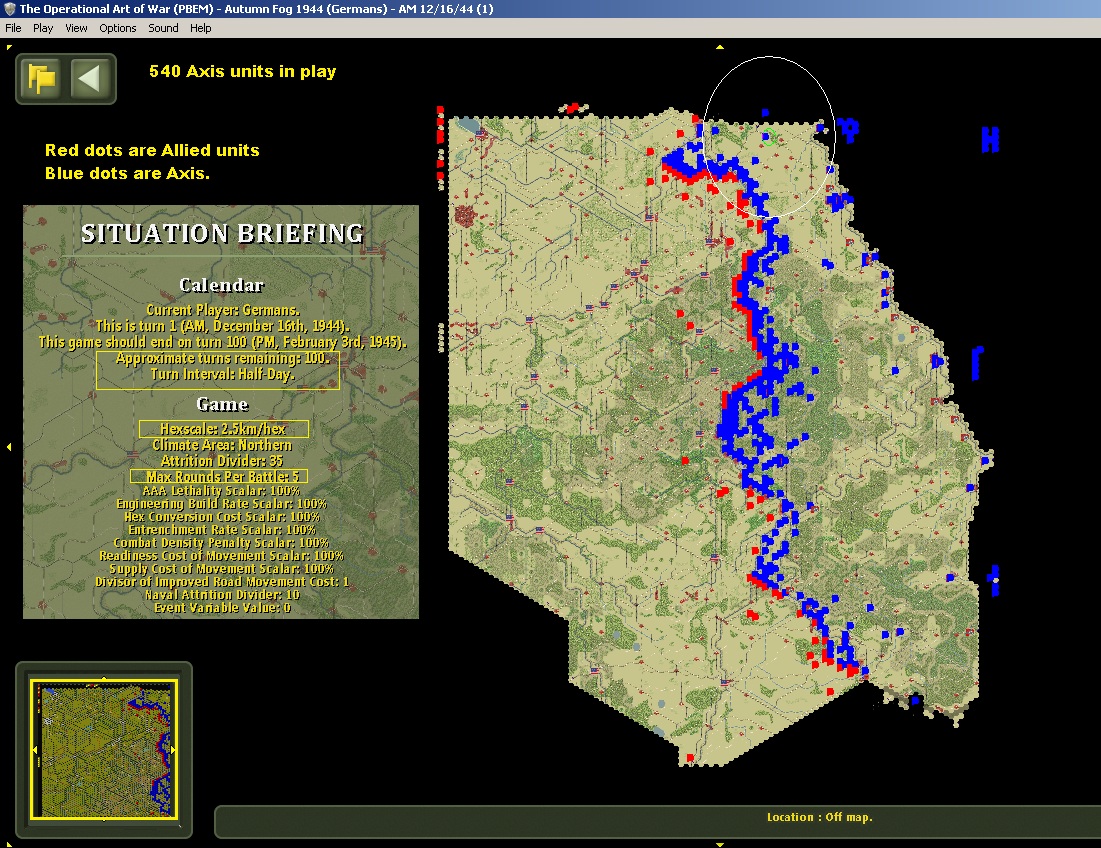Open the Options menu
Image resolution: width=1101 pixels, height=848 pixels.
coord(117,28)
